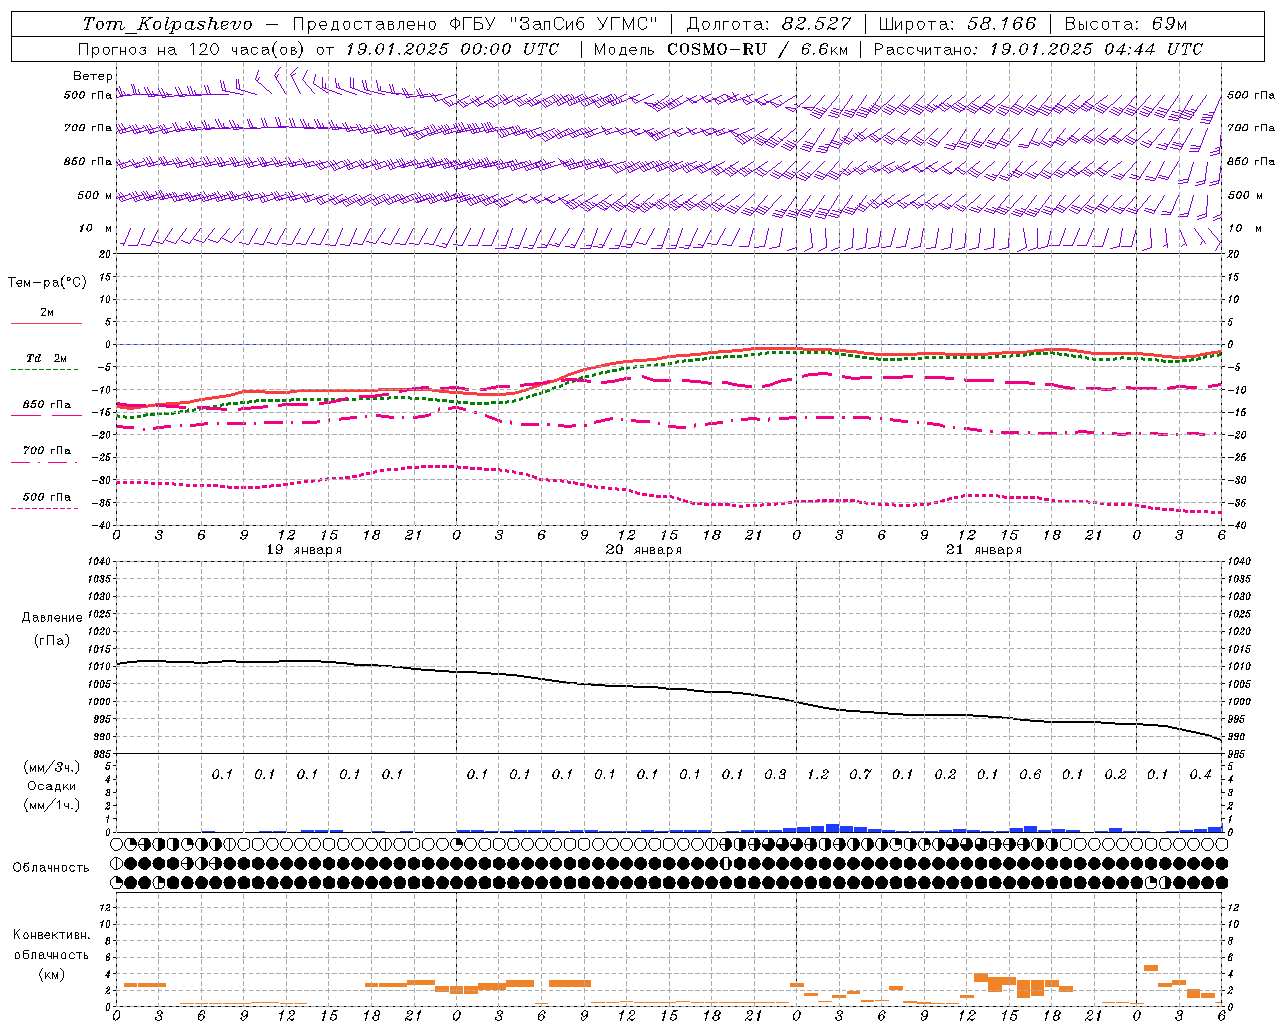Click the model label COSMO-RU / 6.6км

click(756, 49)
